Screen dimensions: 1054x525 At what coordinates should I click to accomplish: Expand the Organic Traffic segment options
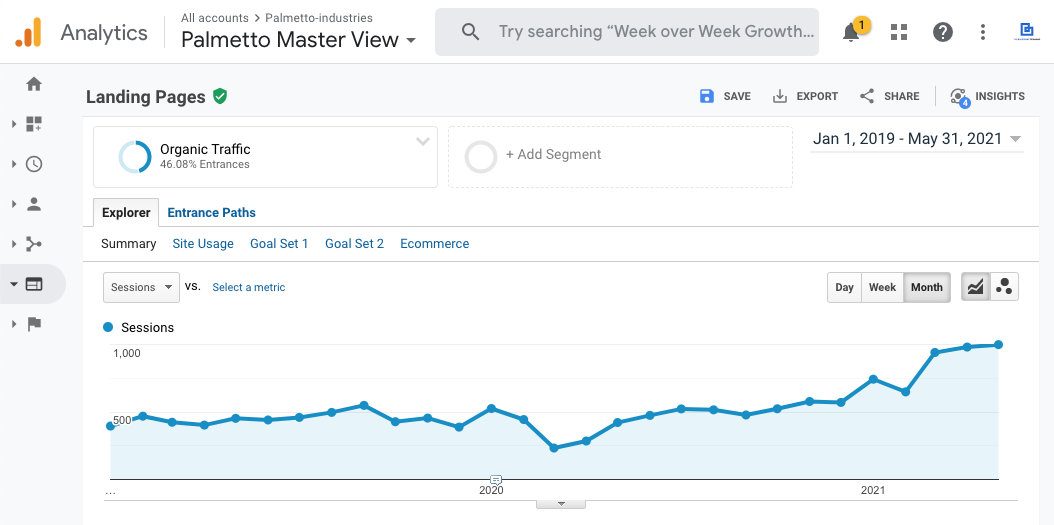click(423, 142)
